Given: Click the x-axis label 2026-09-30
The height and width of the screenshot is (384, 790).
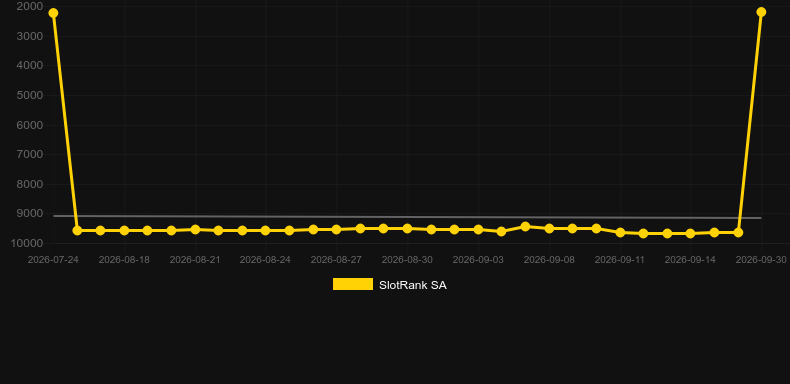Looking at the screenshot, I should point(761,260).
